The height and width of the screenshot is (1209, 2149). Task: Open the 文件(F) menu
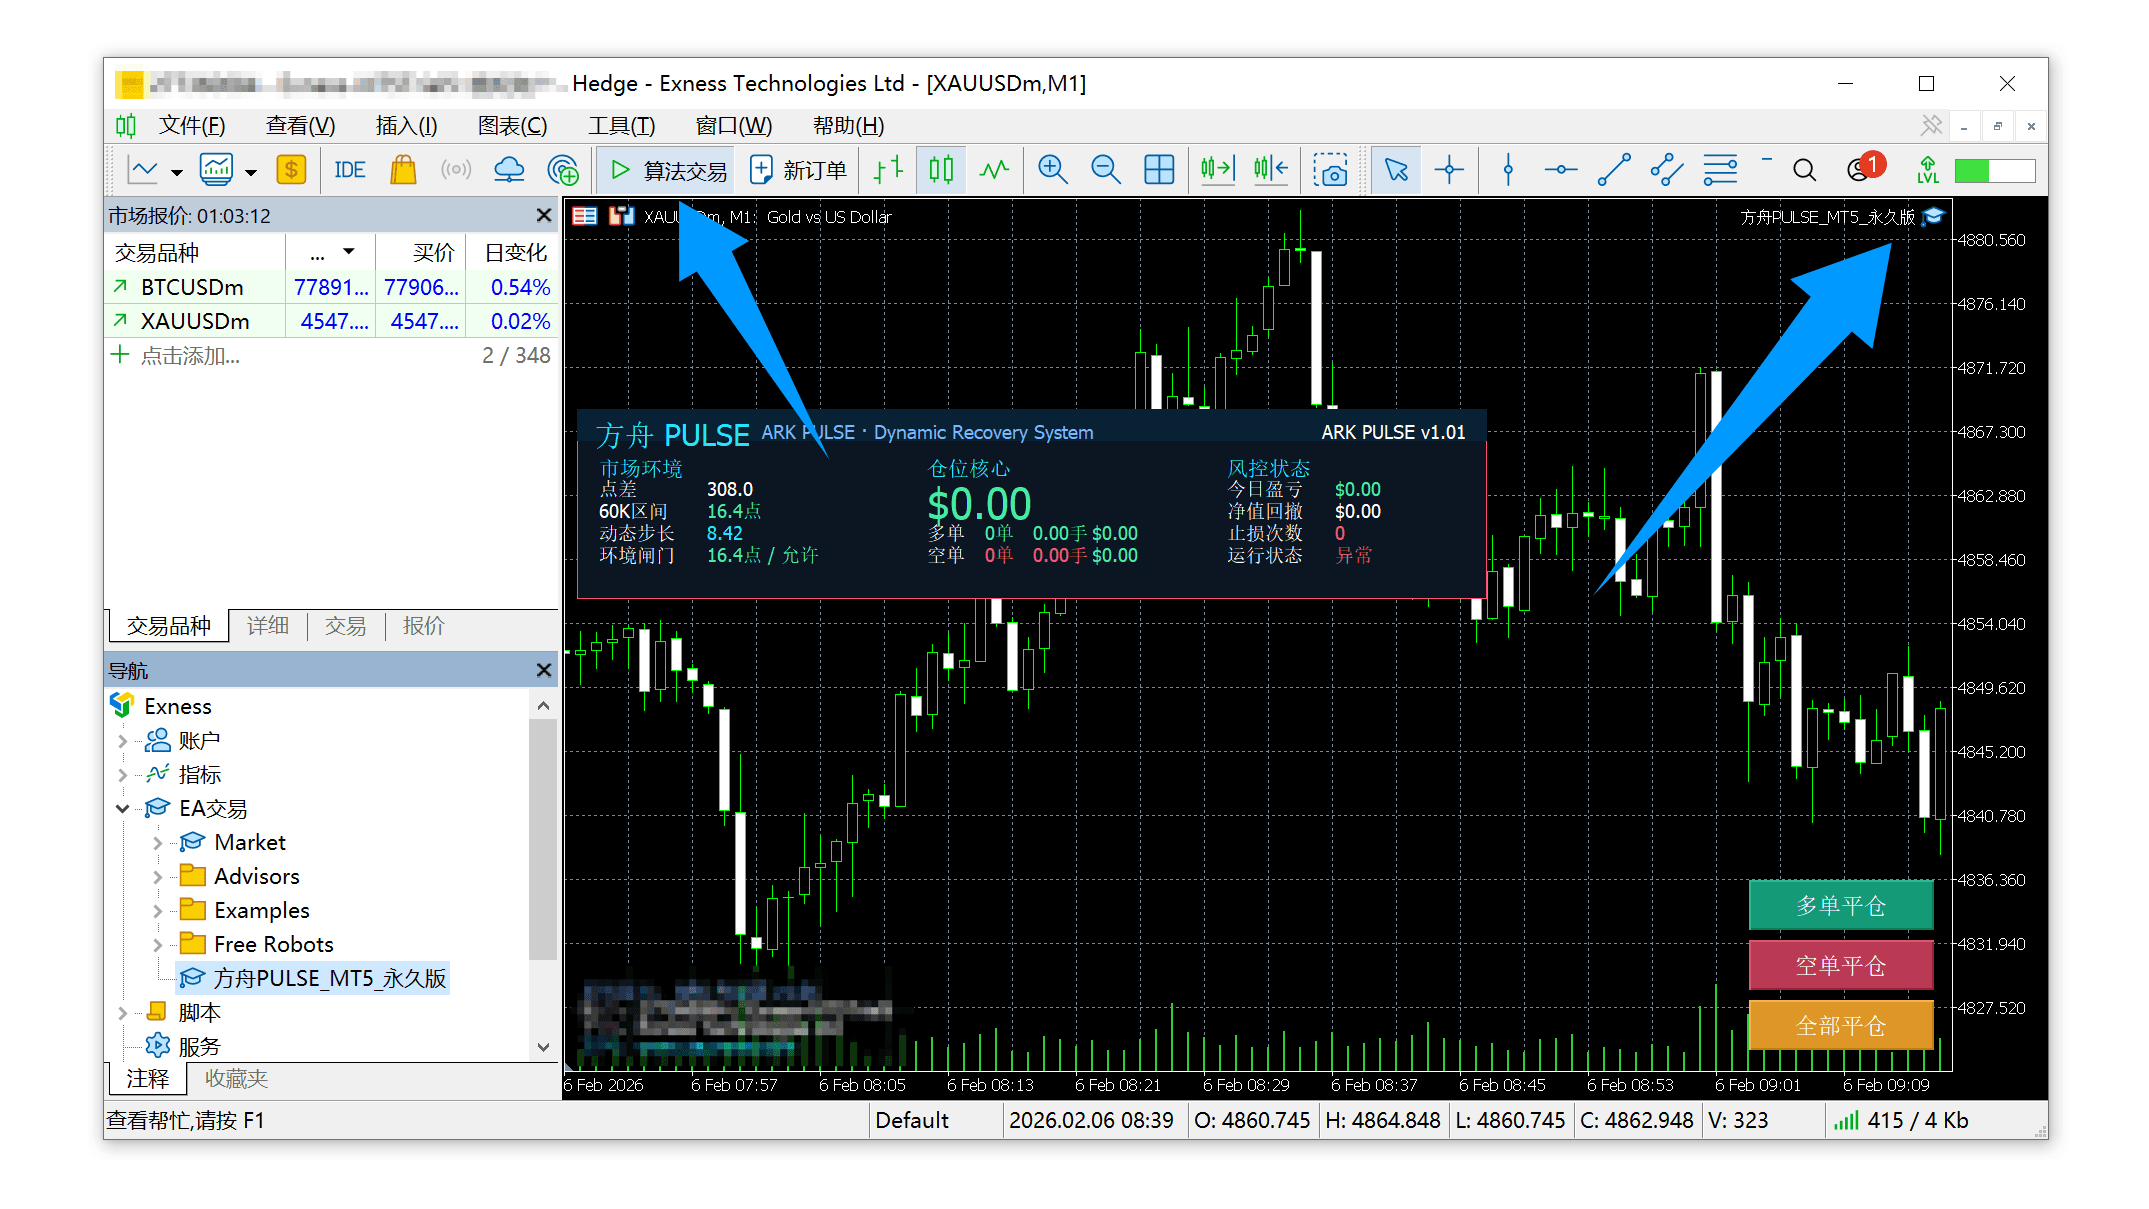point(192,126)
